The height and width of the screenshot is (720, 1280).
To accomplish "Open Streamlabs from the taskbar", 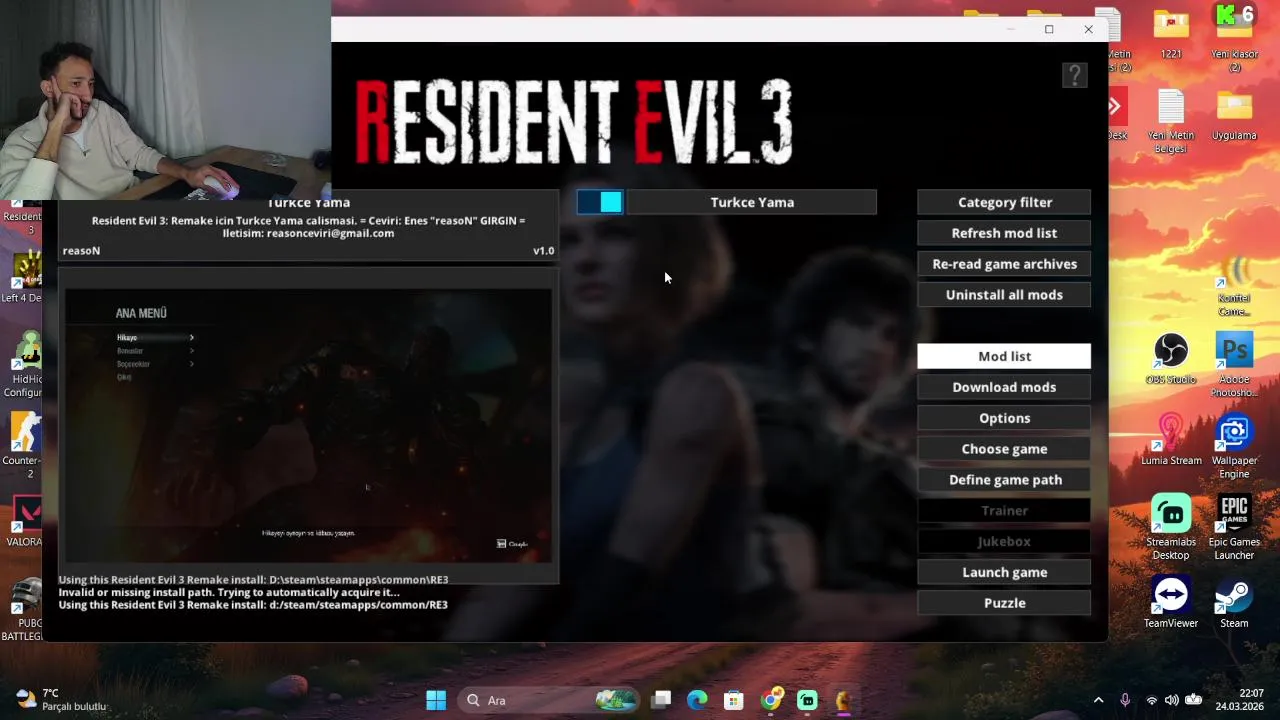I will point(807,700).
